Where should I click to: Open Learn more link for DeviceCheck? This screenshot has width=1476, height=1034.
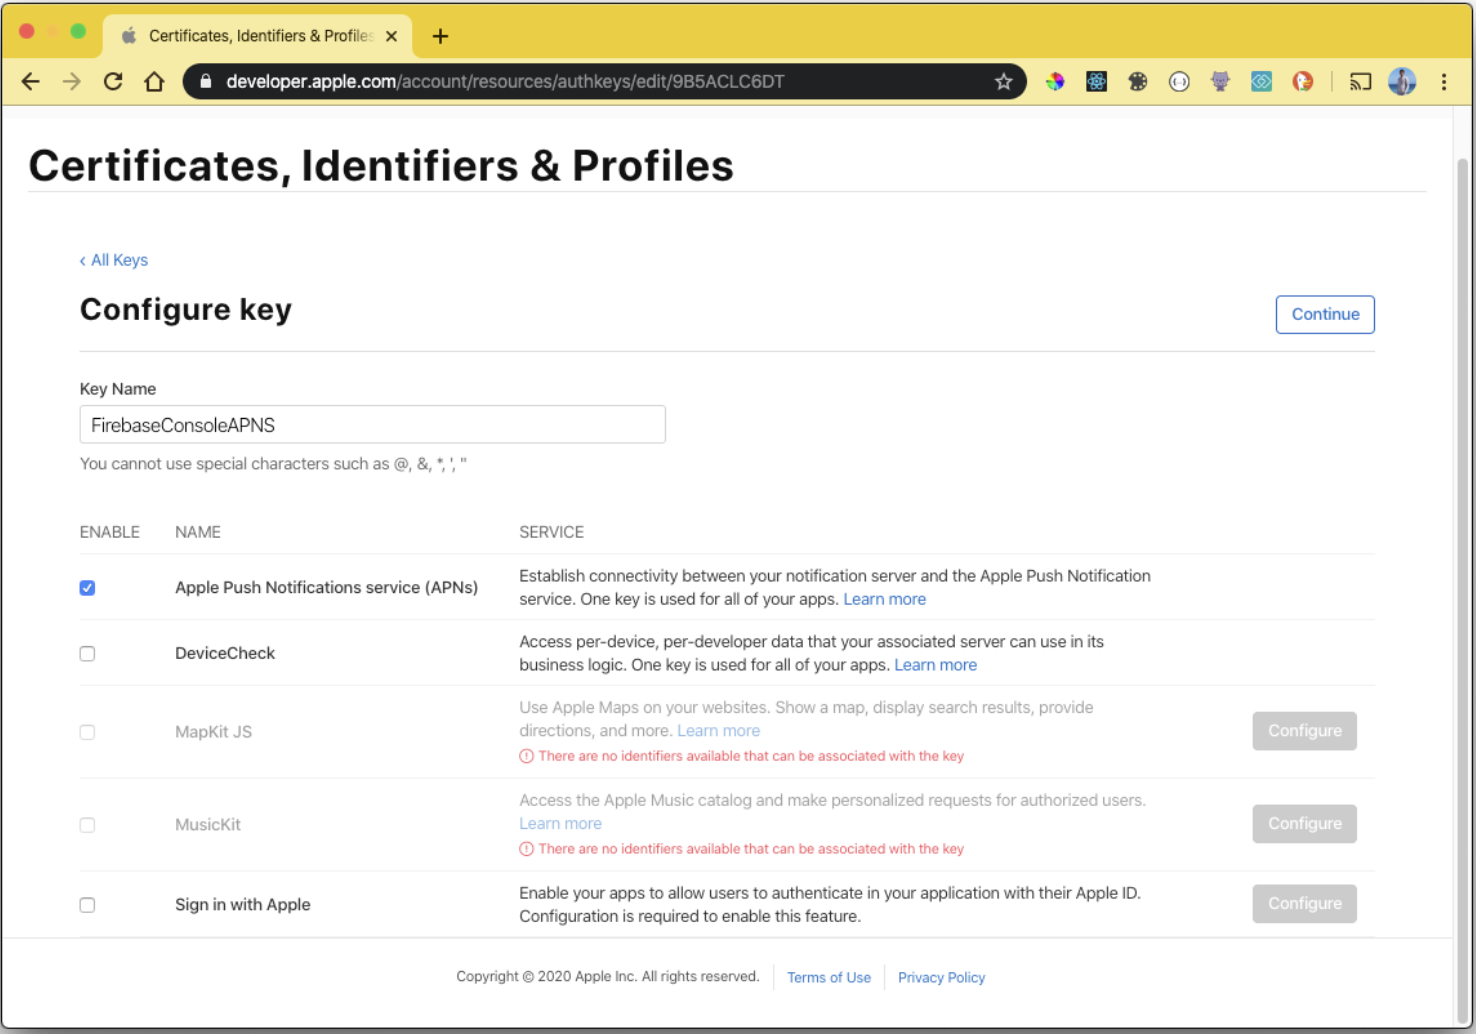pyautogui.click(x=935, y=665)
